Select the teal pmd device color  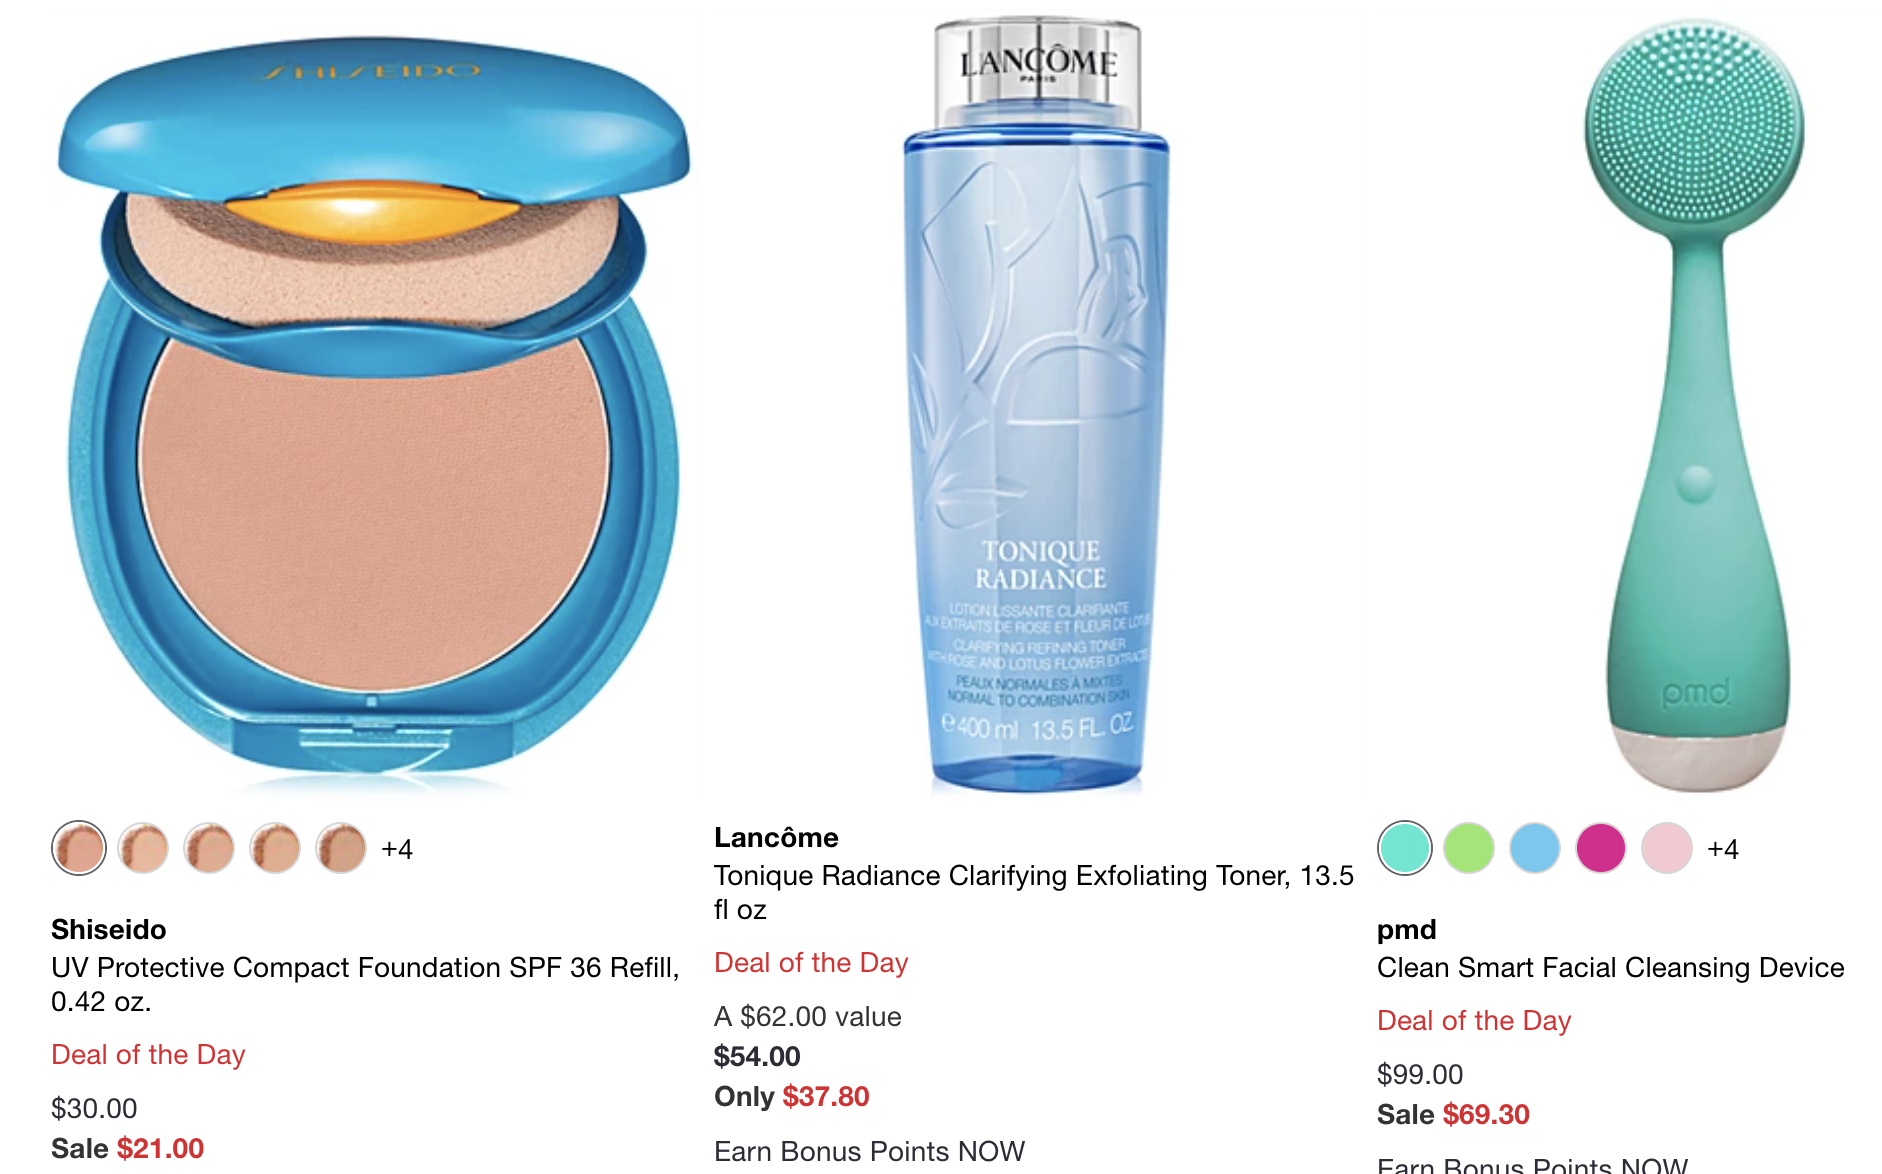[1405, 848]
